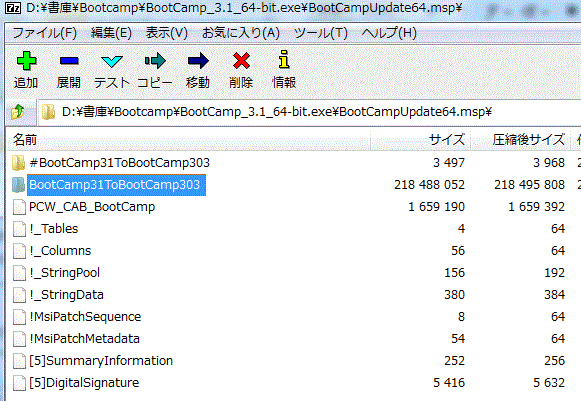Click the size value 5 416
Viewport: 581px width, 401px height.
(x=449, y=383)
